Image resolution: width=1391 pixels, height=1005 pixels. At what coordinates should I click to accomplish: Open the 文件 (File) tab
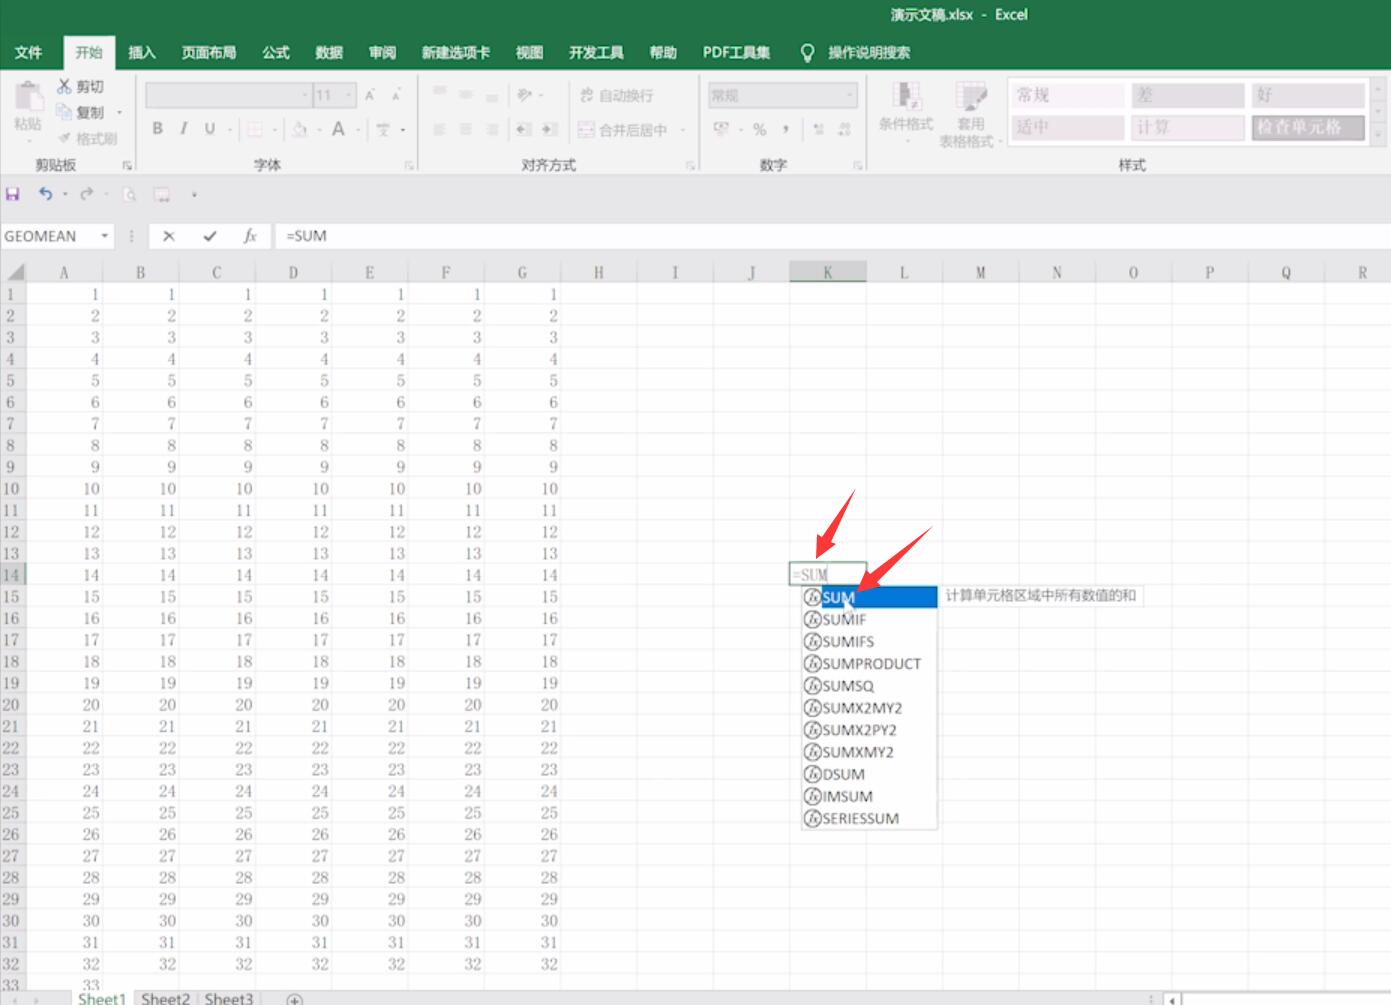[x=28, y=52]
